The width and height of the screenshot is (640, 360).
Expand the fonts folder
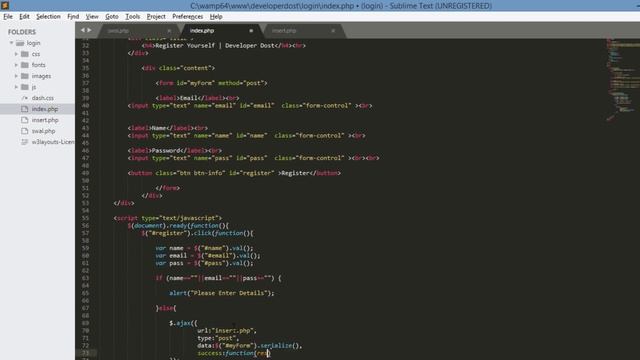point(16,65)
